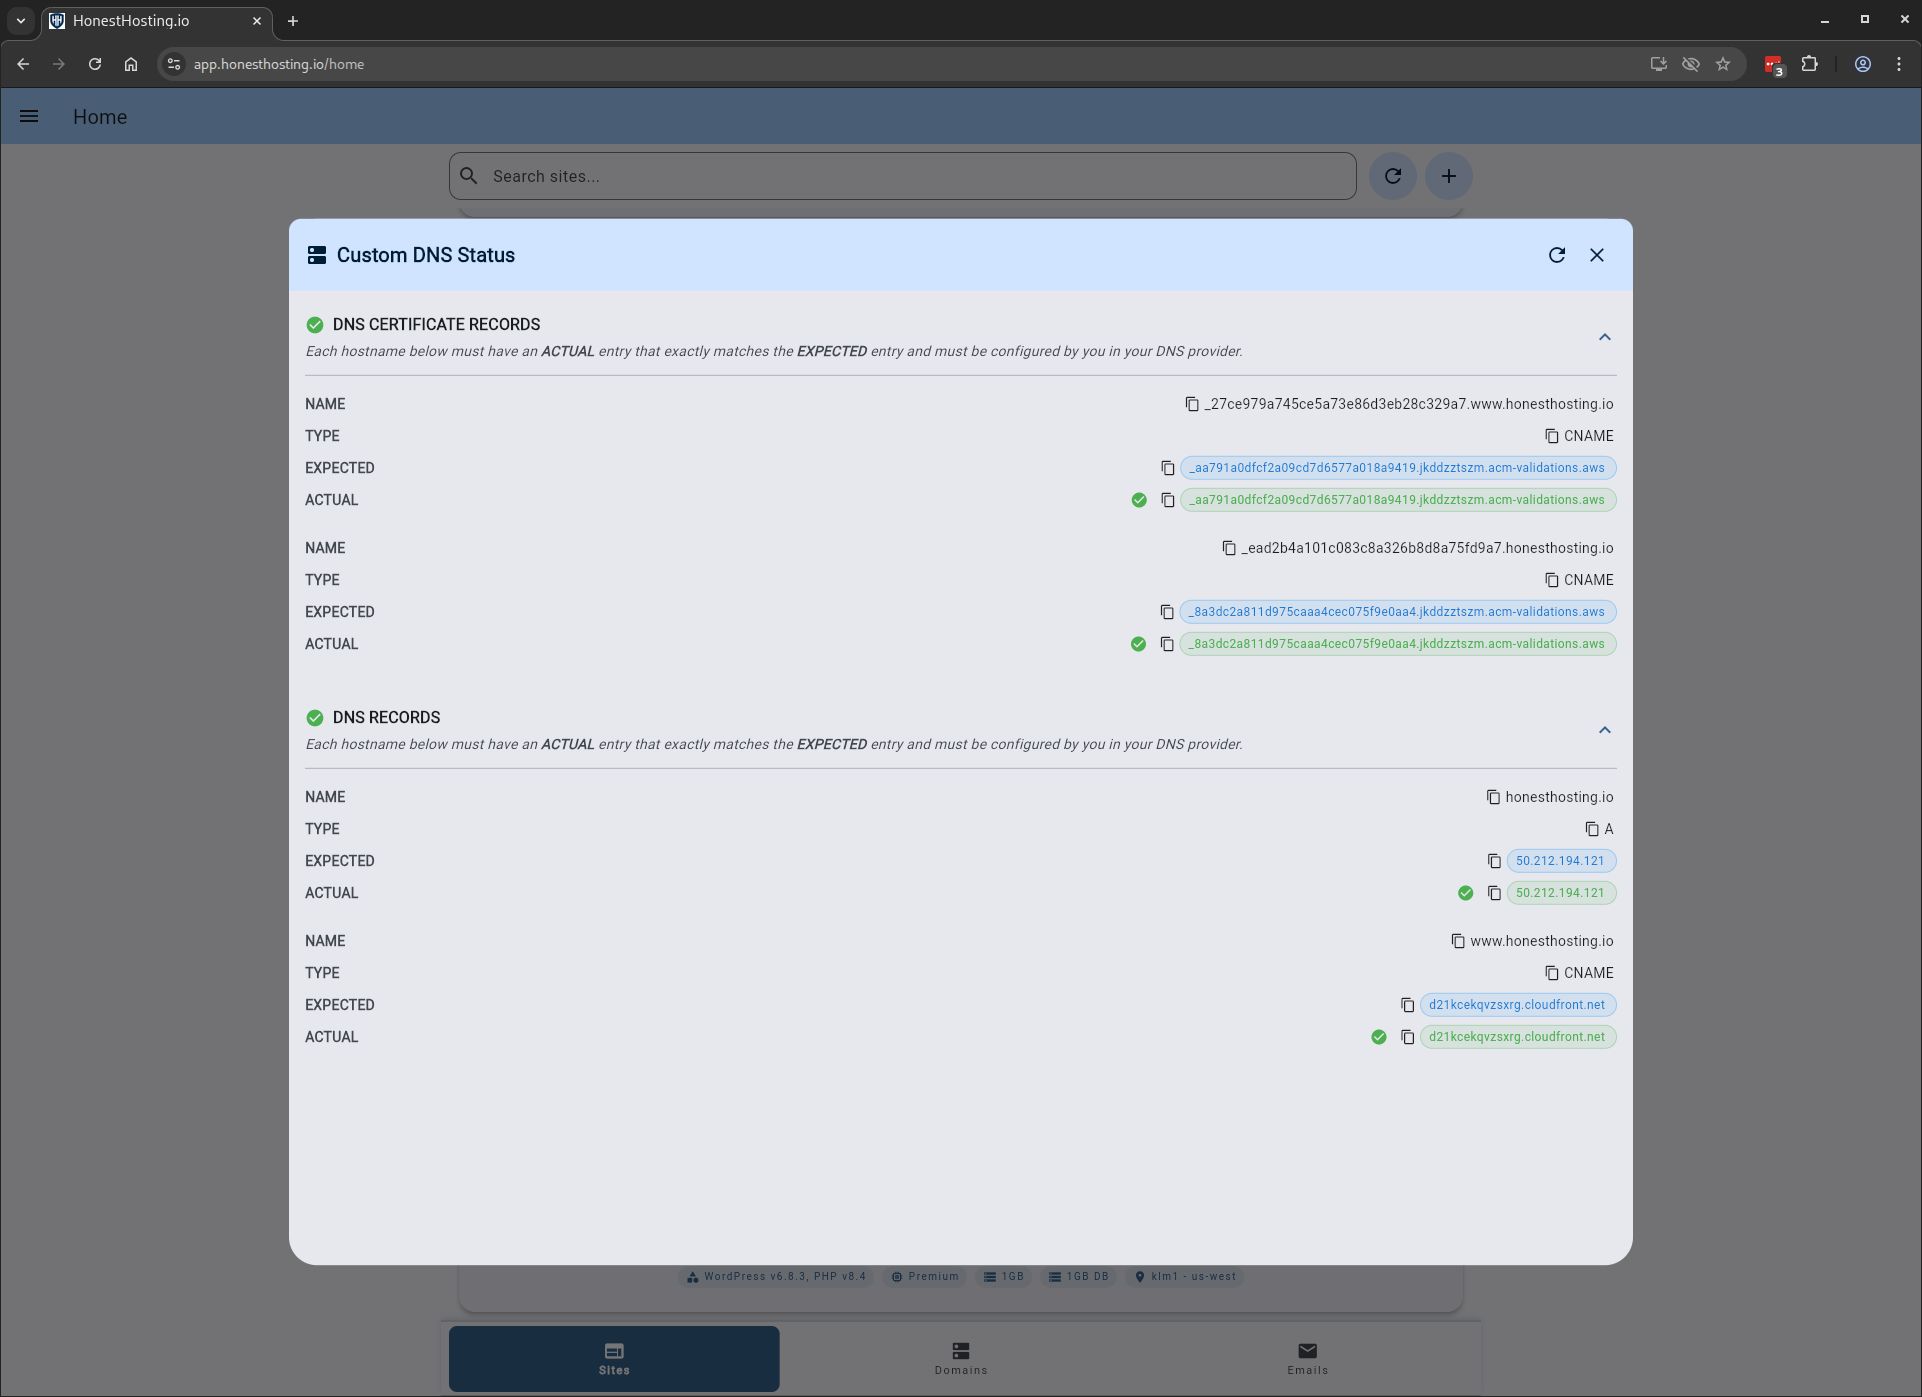Click the actual _8a3dc2a811 acm-validations chip
The image size is (1922, 1397).
pos(1397,644)
